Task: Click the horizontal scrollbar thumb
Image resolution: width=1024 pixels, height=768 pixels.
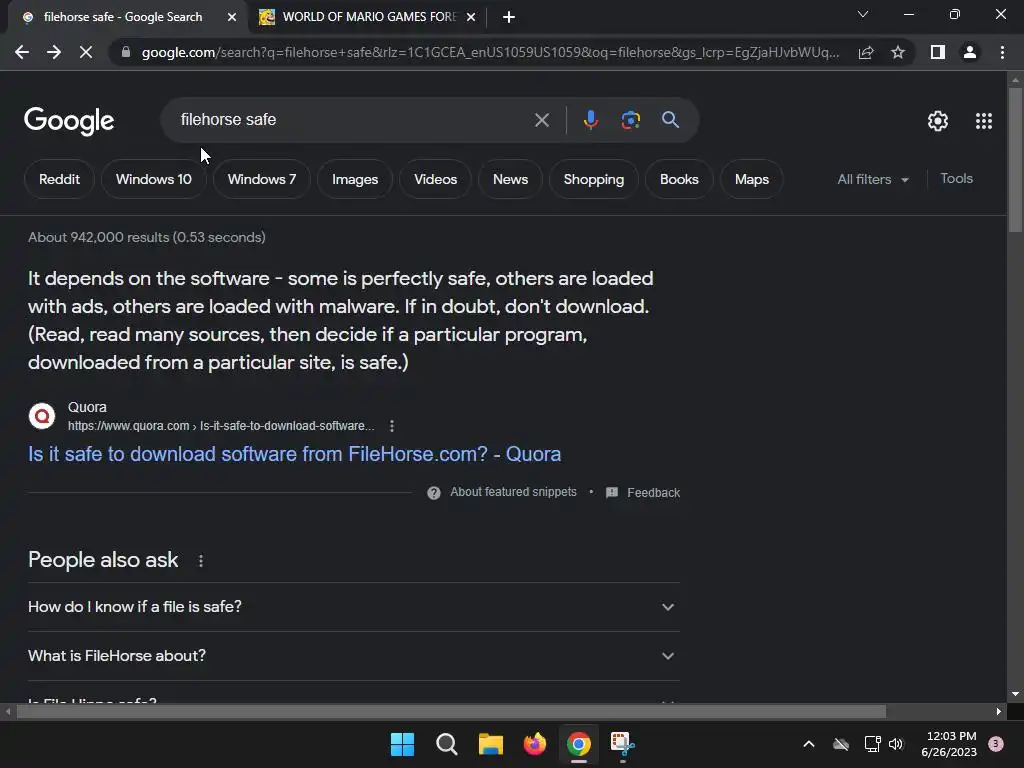Action: tap(451, 711)
